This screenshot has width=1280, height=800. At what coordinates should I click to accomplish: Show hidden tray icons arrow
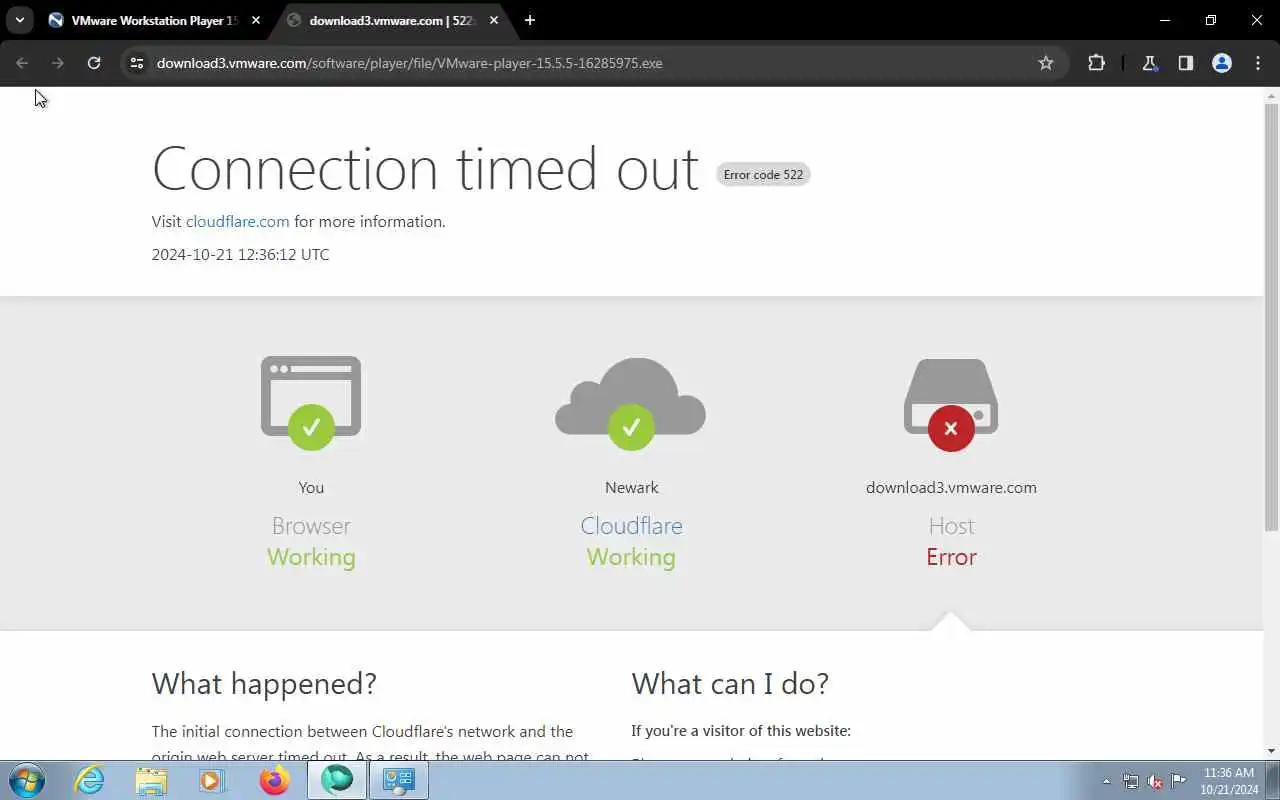[1106, 781]
